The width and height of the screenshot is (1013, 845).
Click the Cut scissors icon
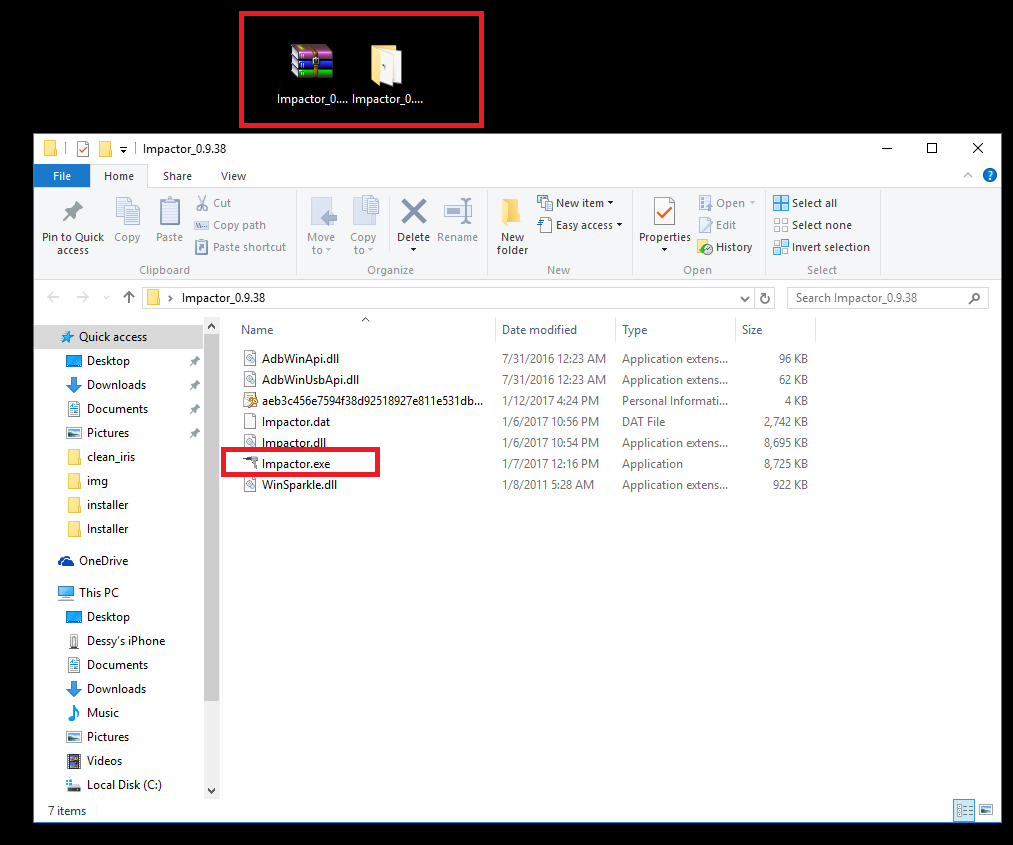click(x=202, y=203)
